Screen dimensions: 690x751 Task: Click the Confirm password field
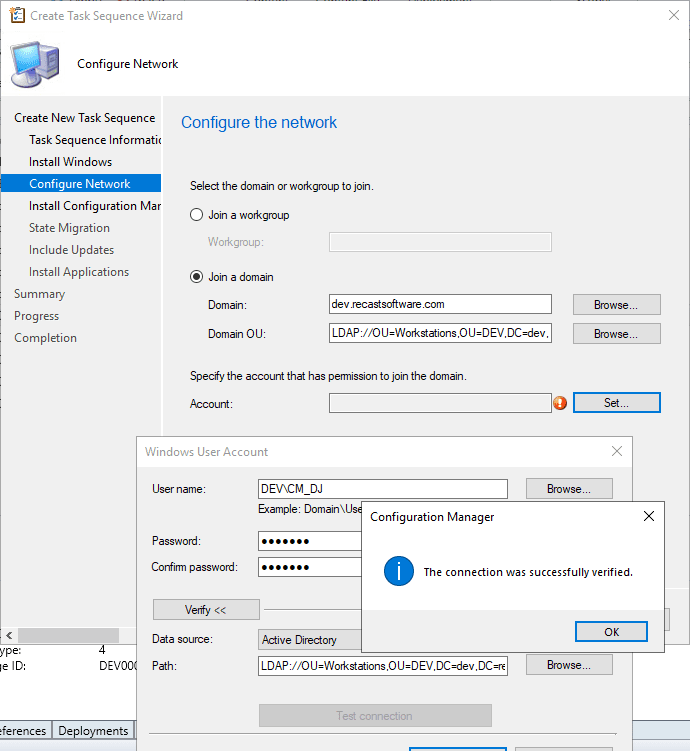coord(310,567)
